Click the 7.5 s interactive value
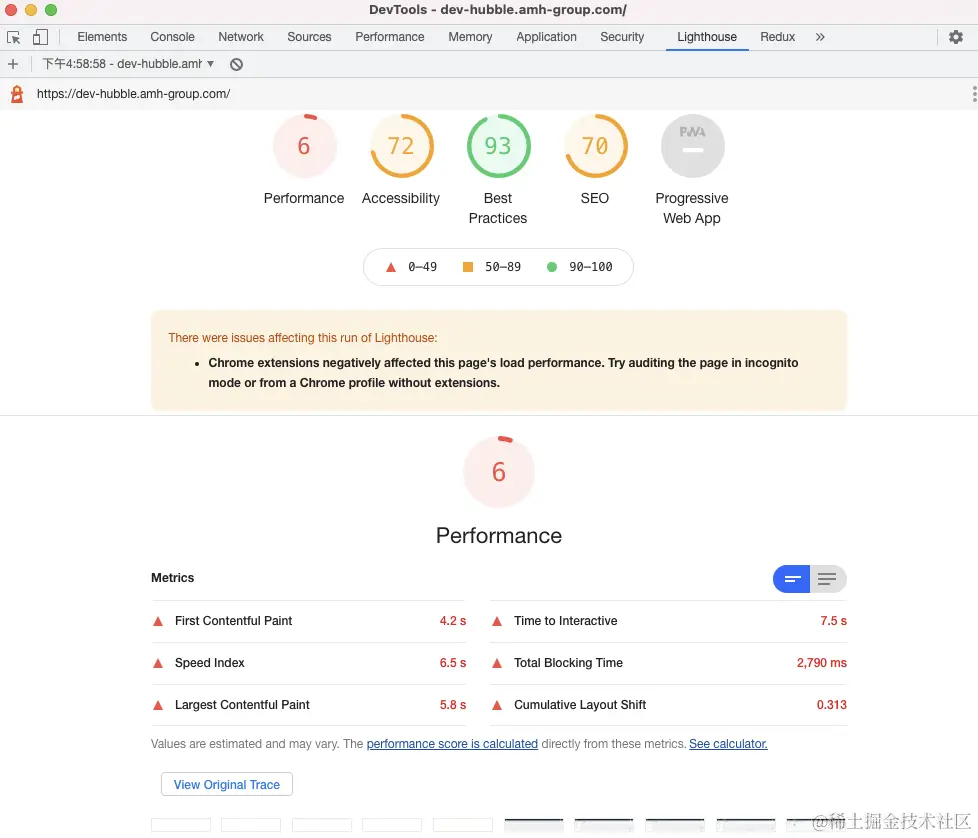 [833, 621]
